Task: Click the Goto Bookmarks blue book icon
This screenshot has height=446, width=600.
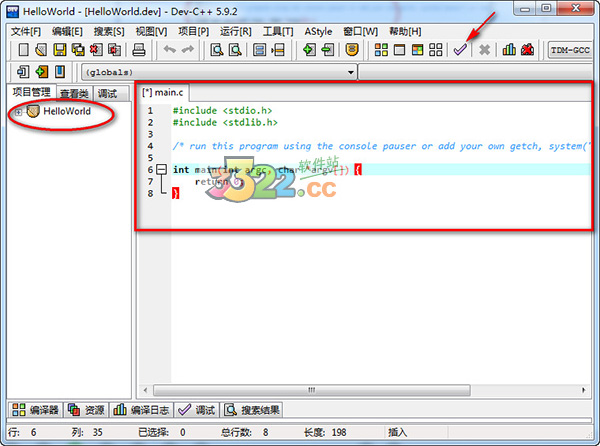Action: 60,72
